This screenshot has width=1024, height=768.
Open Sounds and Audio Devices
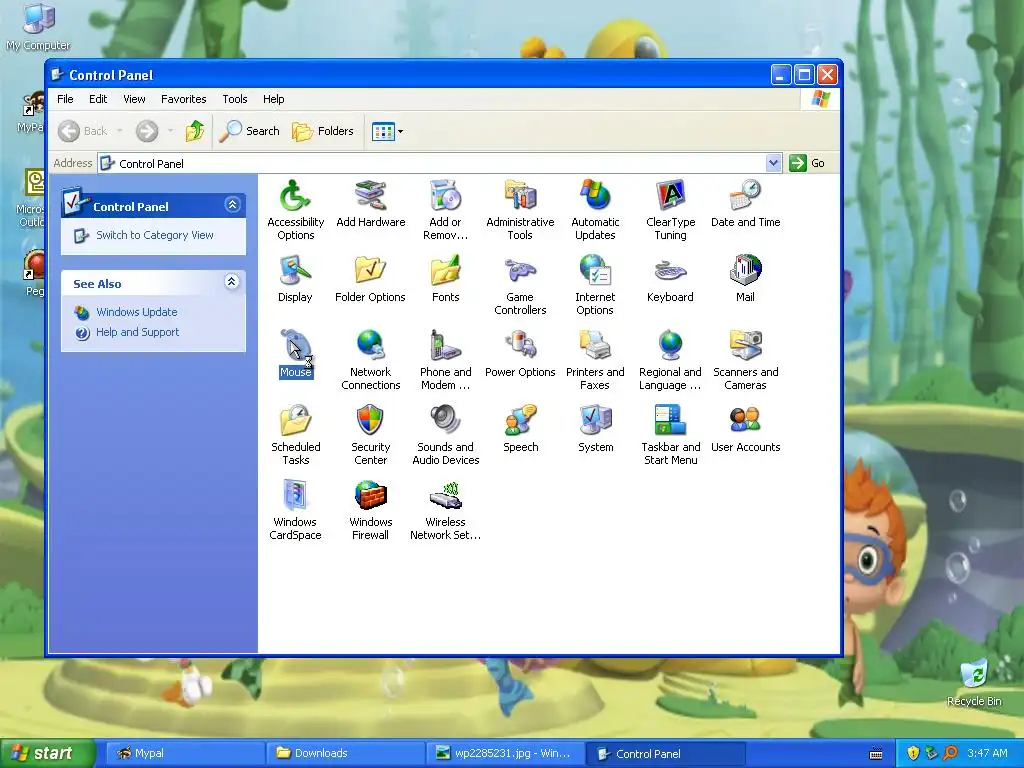[x=445, y=436]
